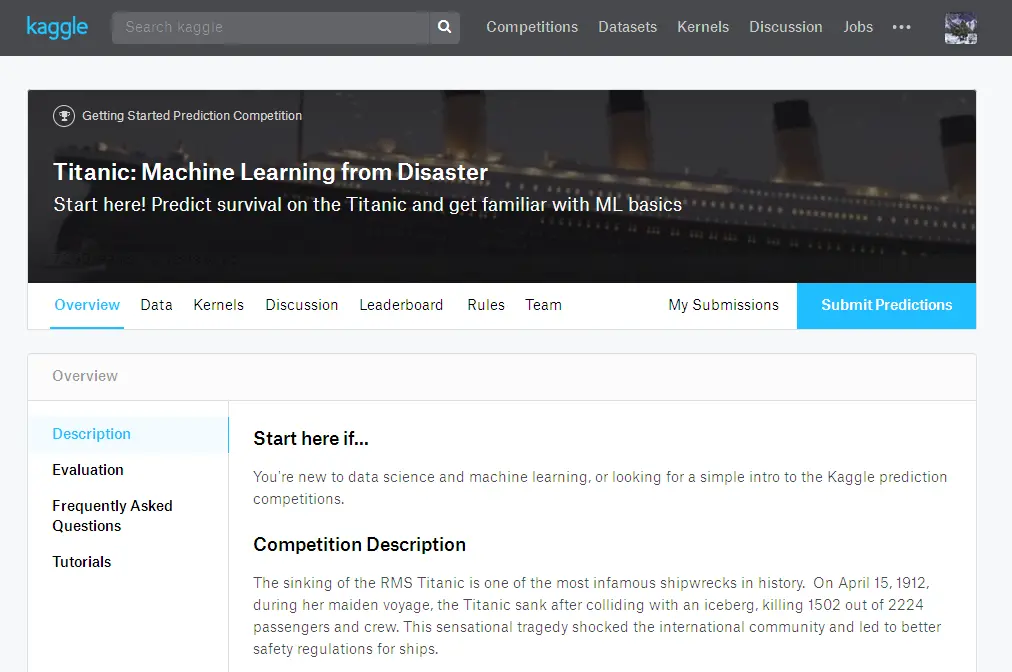
Task: Open the Team tab
Action: tap(543, 305)
